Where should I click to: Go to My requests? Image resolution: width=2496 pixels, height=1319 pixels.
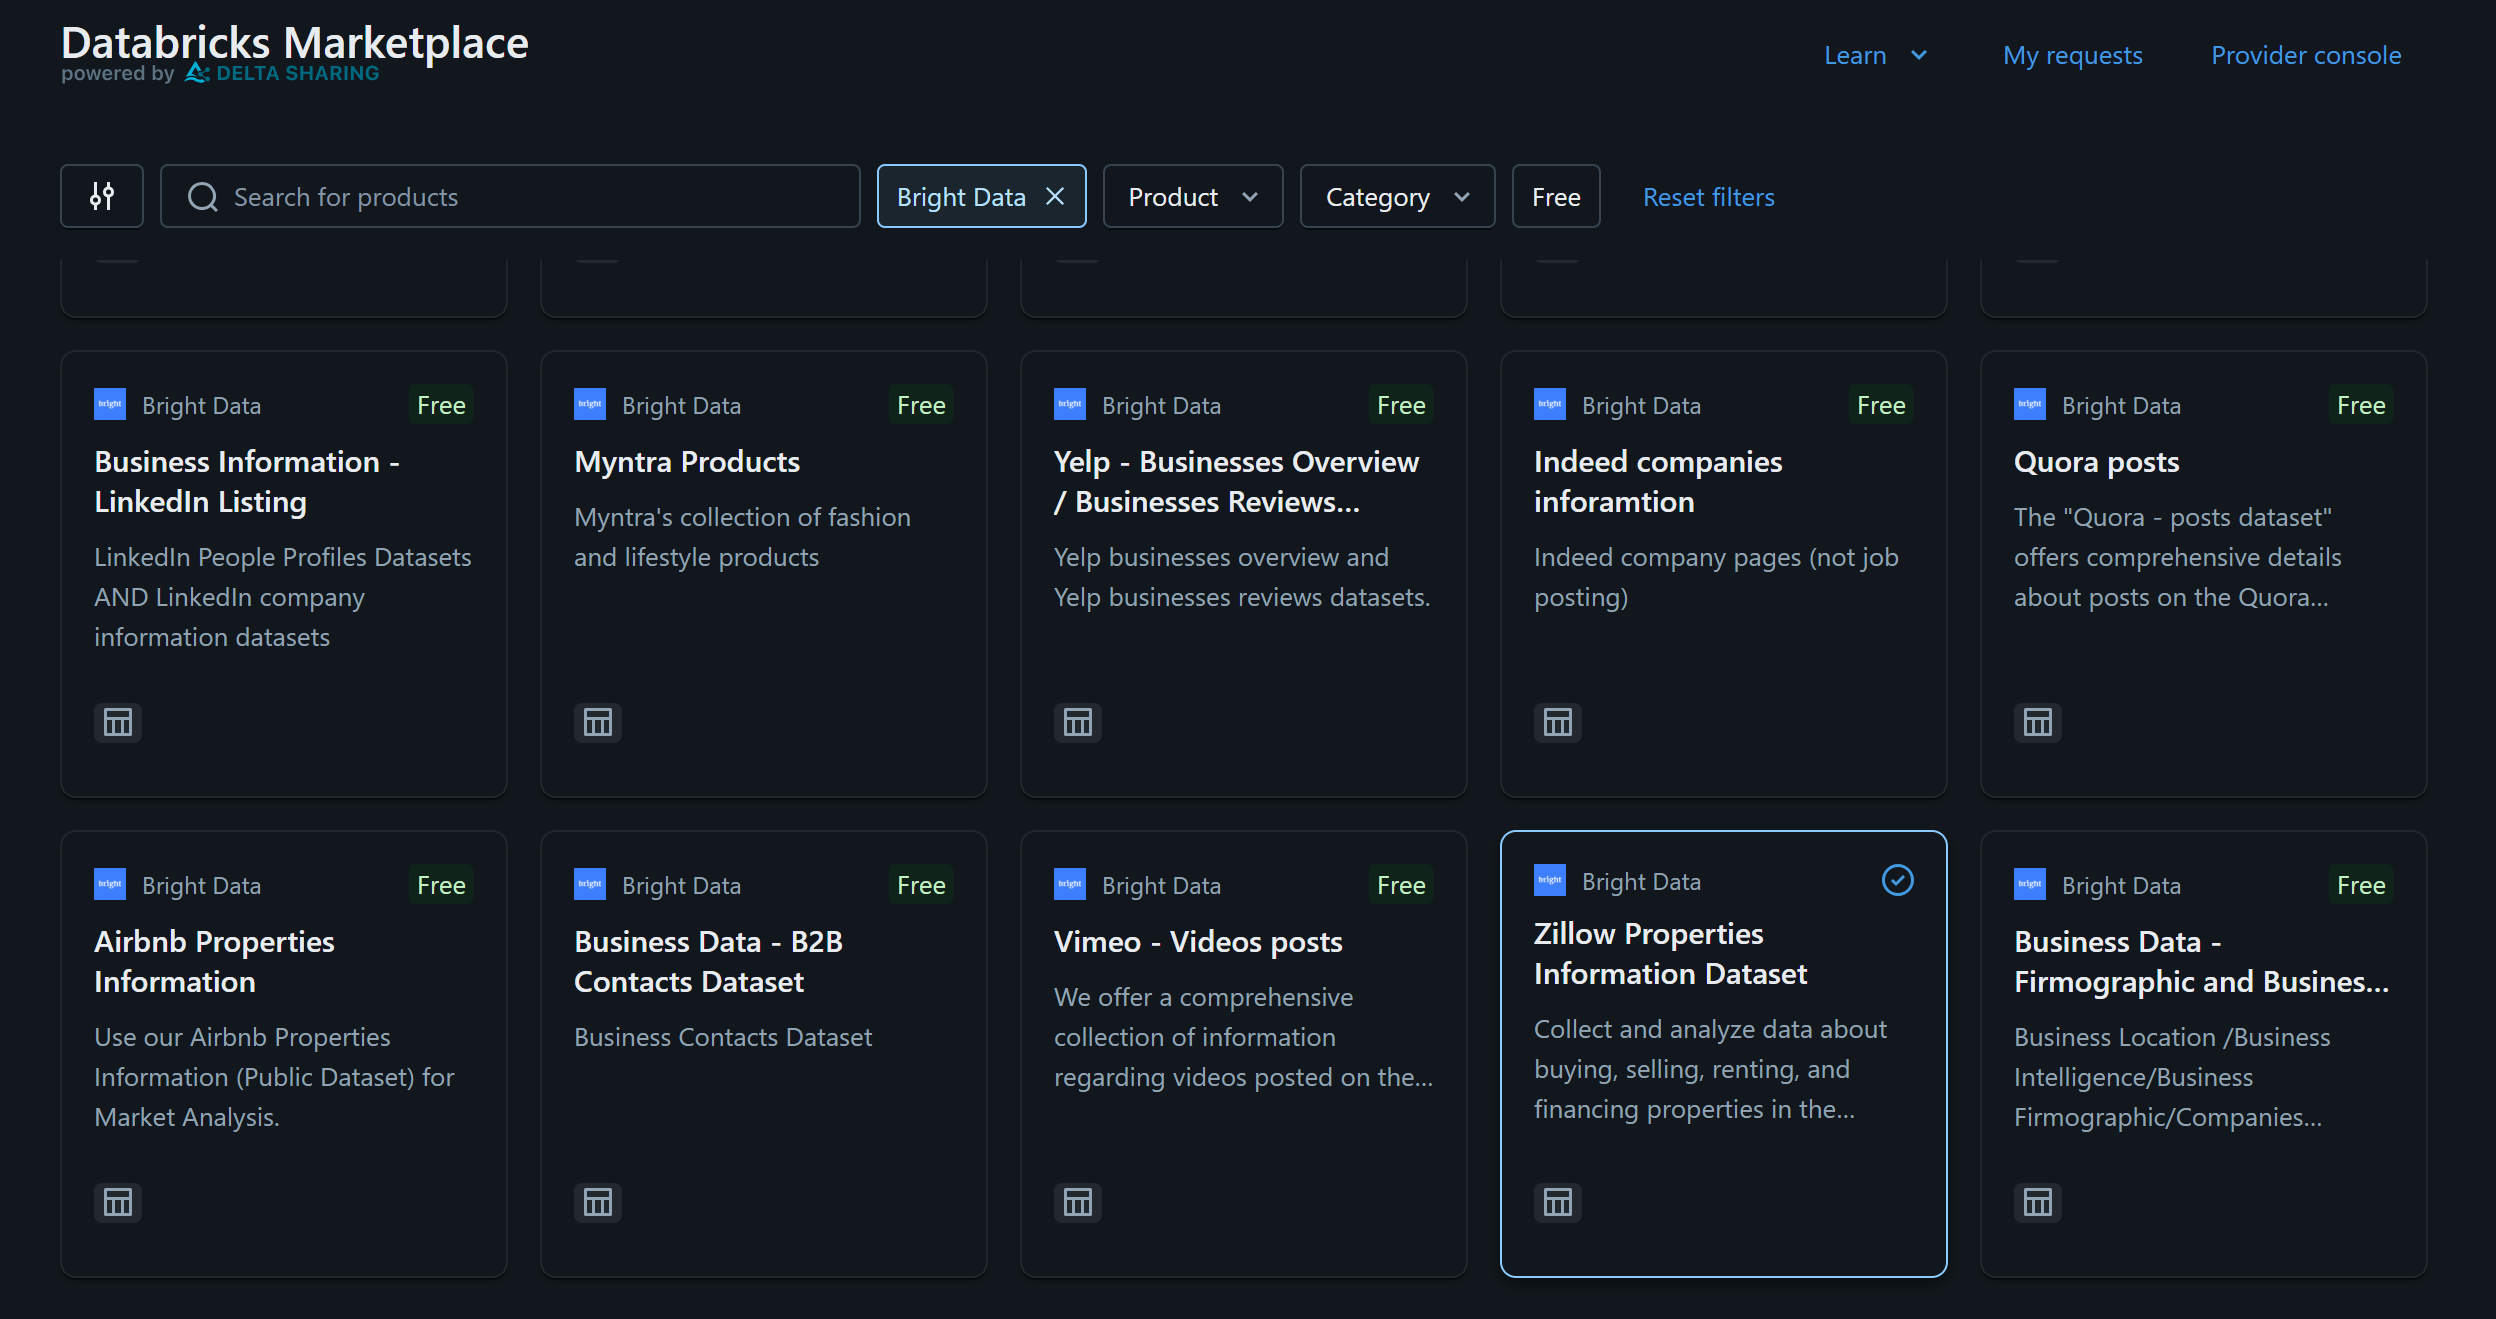tap(2072, 55)
